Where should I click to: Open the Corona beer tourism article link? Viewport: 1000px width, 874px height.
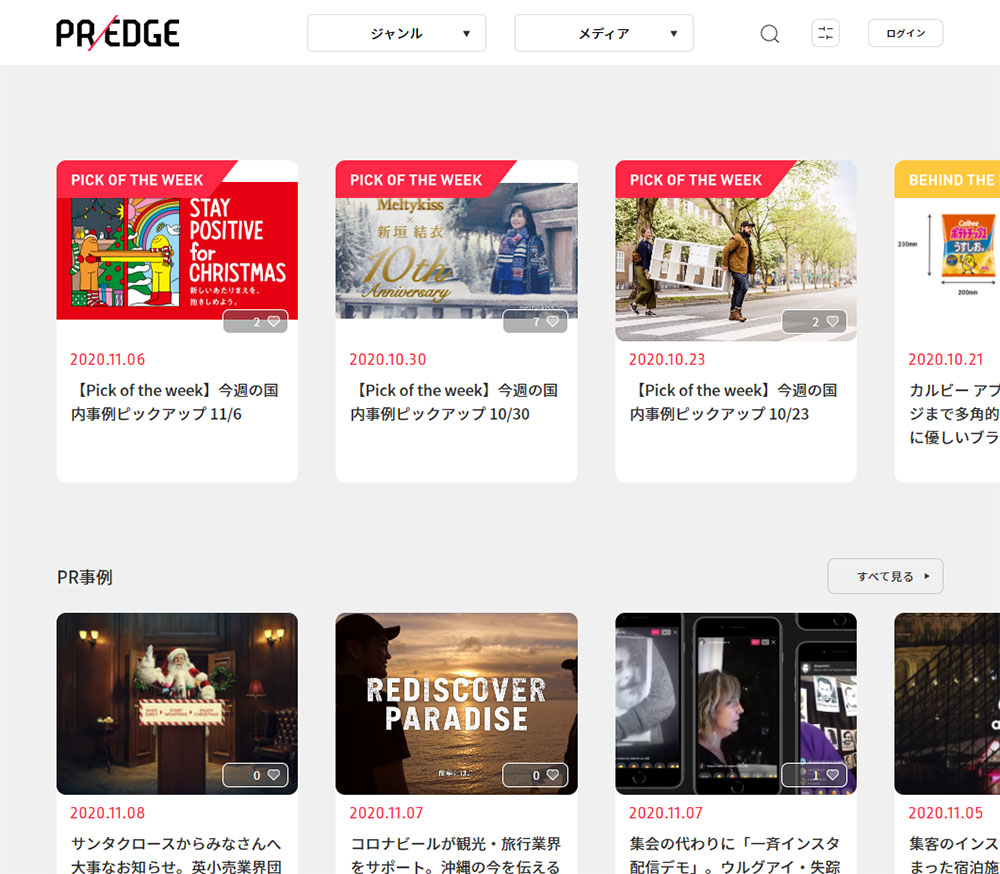456,849
